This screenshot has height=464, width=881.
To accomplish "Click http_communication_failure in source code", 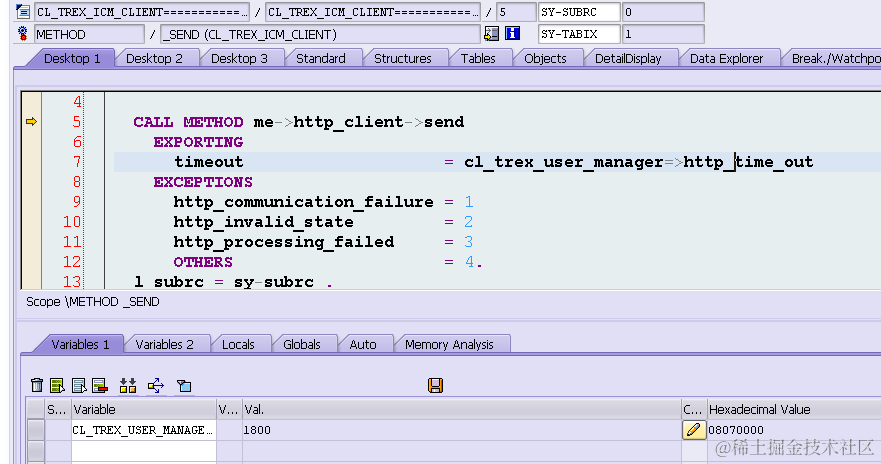I will click(x=303, y=202).
